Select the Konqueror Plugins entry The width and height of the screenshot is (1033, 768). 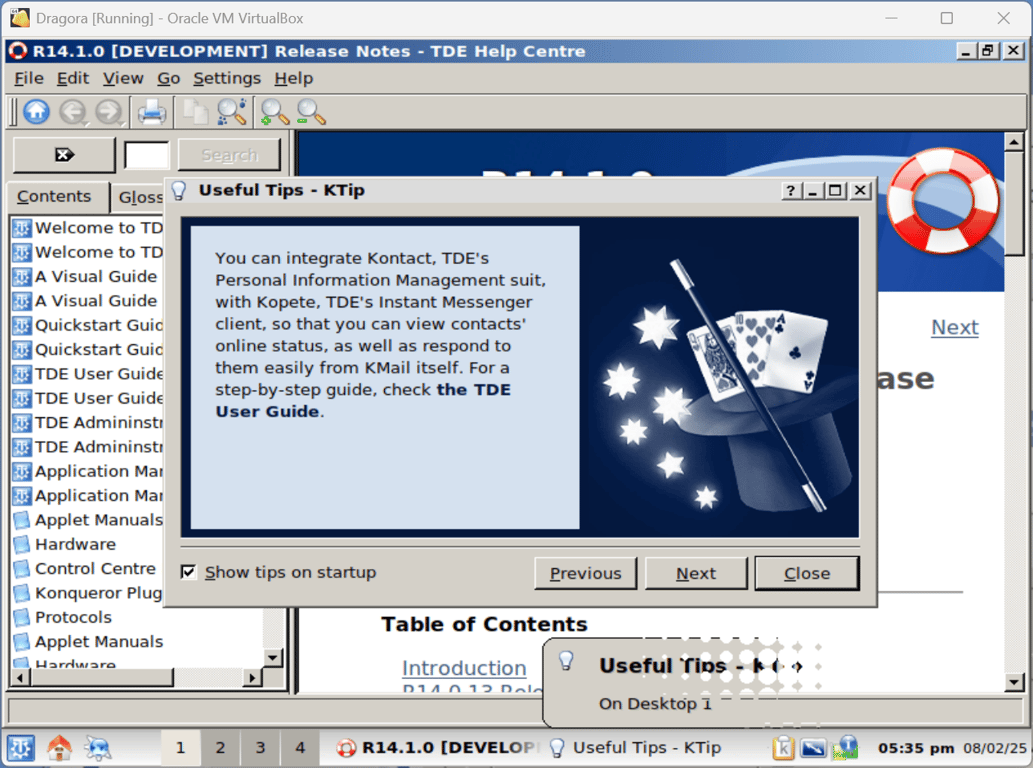(x=98, y=593)
